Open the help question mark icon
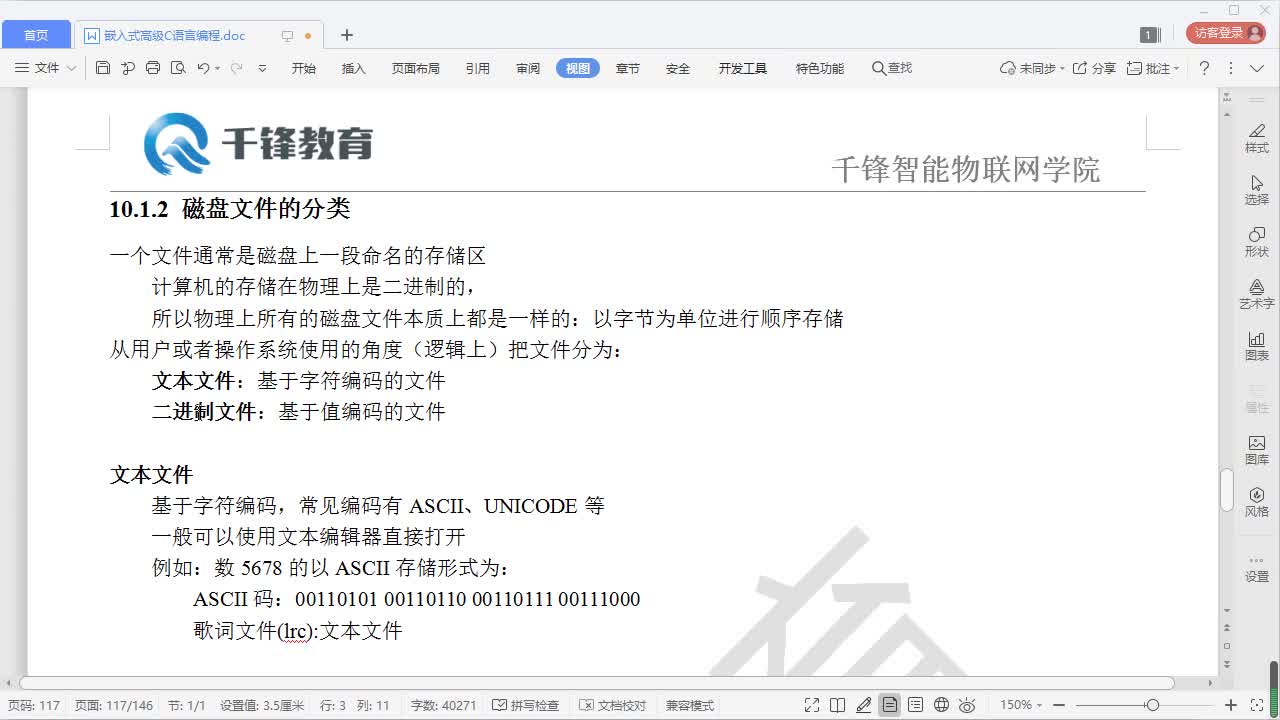 [1204, 68]
